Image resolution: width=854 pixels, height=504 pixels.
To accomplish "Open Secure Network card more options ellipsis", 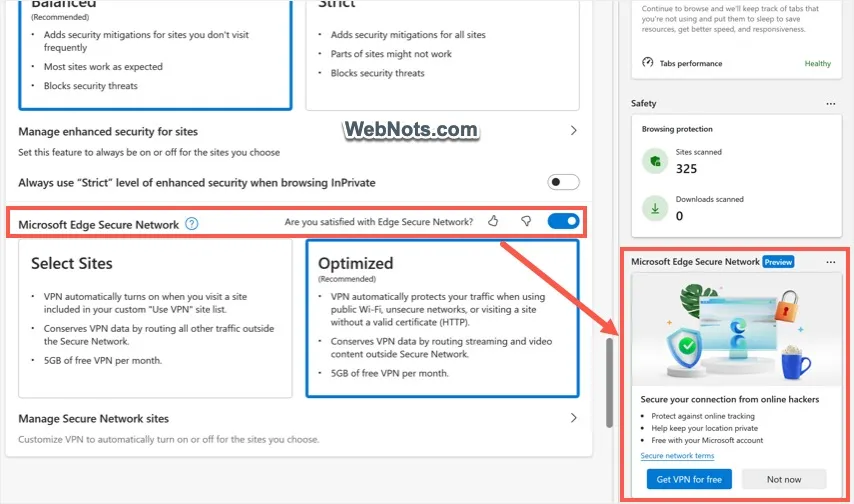I will coord(831,262).
